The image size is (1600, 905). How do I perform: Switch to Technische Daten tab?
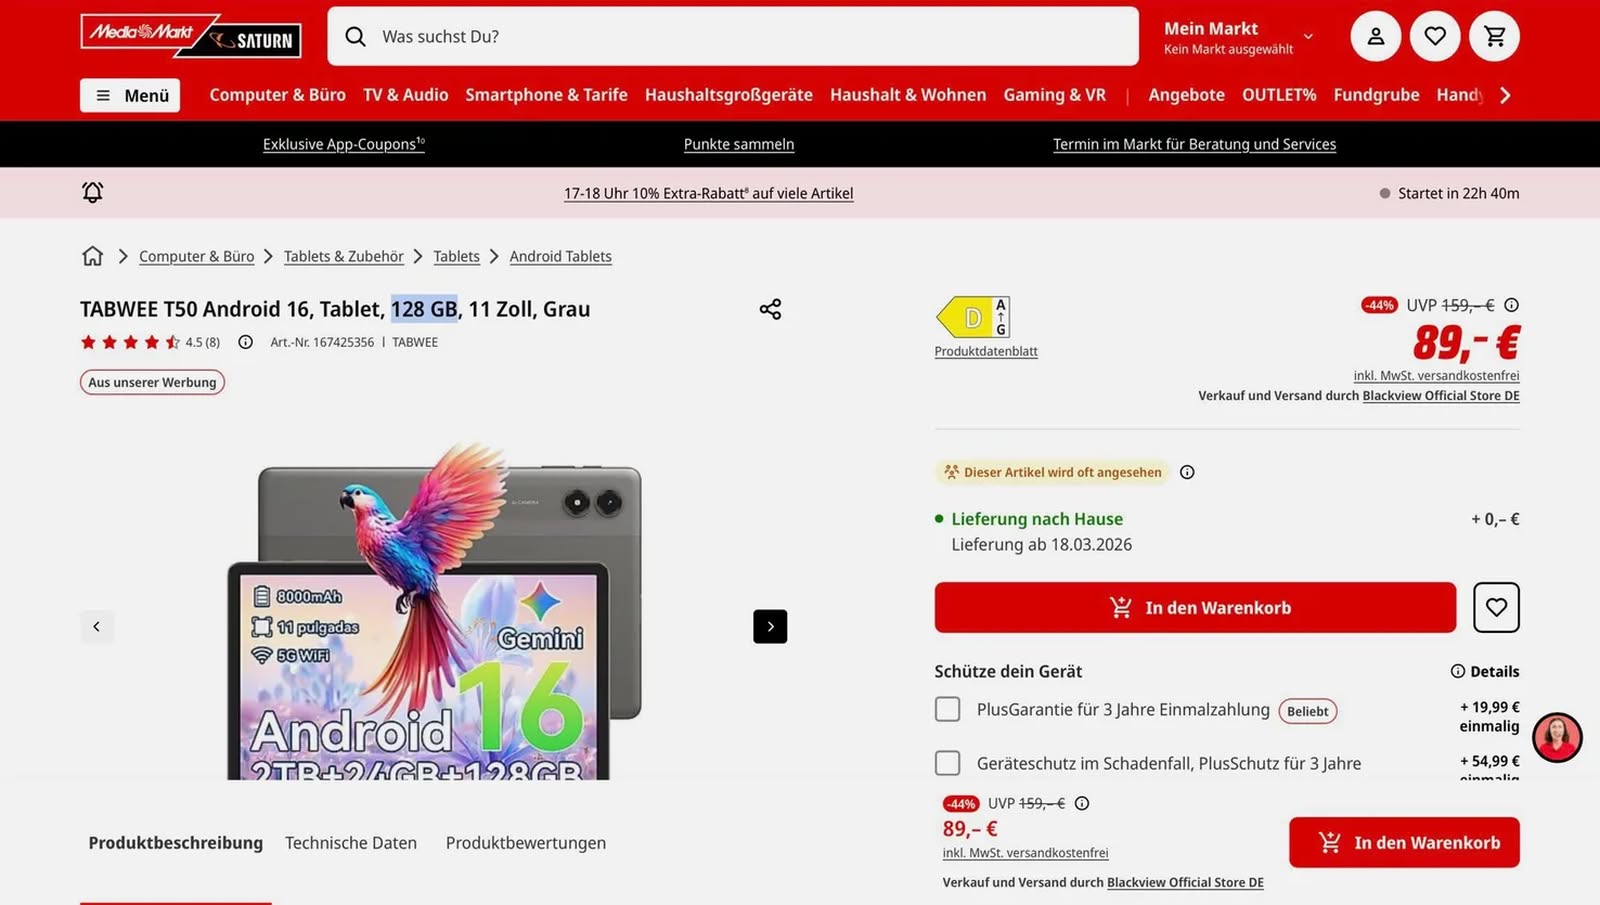[351, 843]
